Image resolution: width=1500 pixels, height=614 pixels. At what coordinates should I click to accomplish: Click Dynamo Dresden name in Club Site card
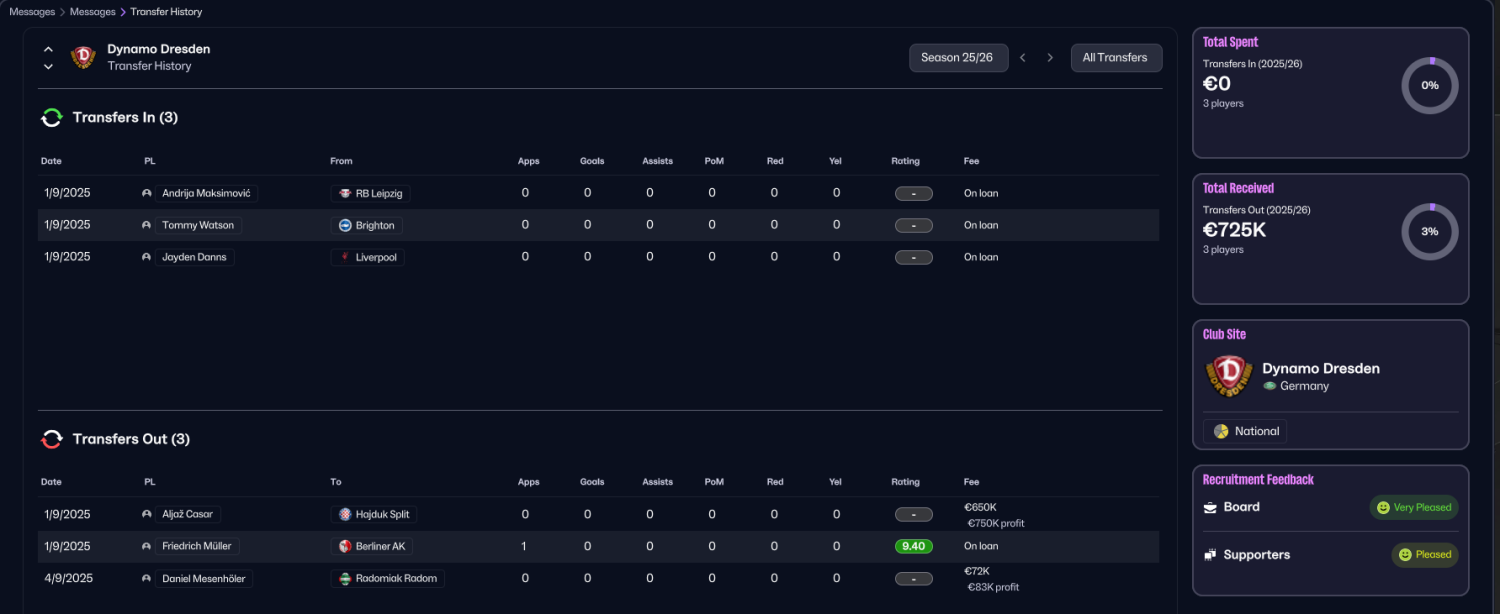coord(1321,369)
